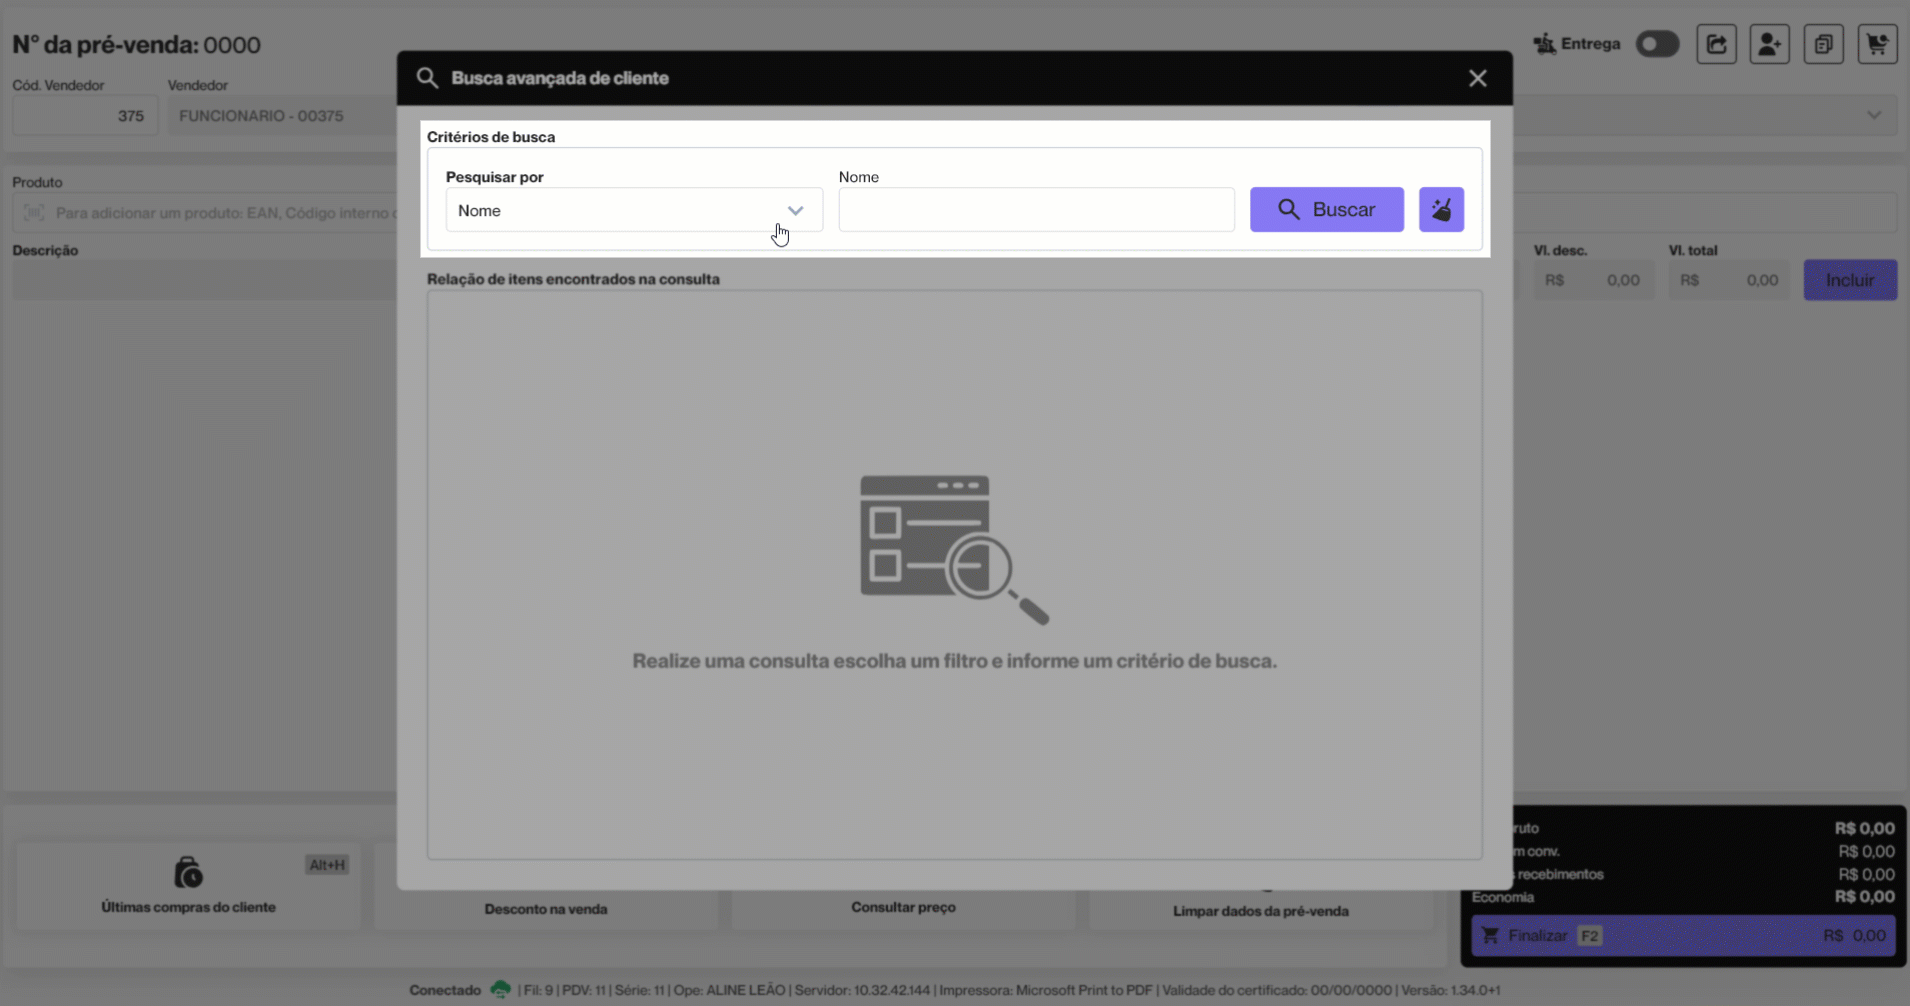1910x1006 pixels.
Task: Click the Cód. Vendedor field showing 375
Action: [x=84, y=116]
